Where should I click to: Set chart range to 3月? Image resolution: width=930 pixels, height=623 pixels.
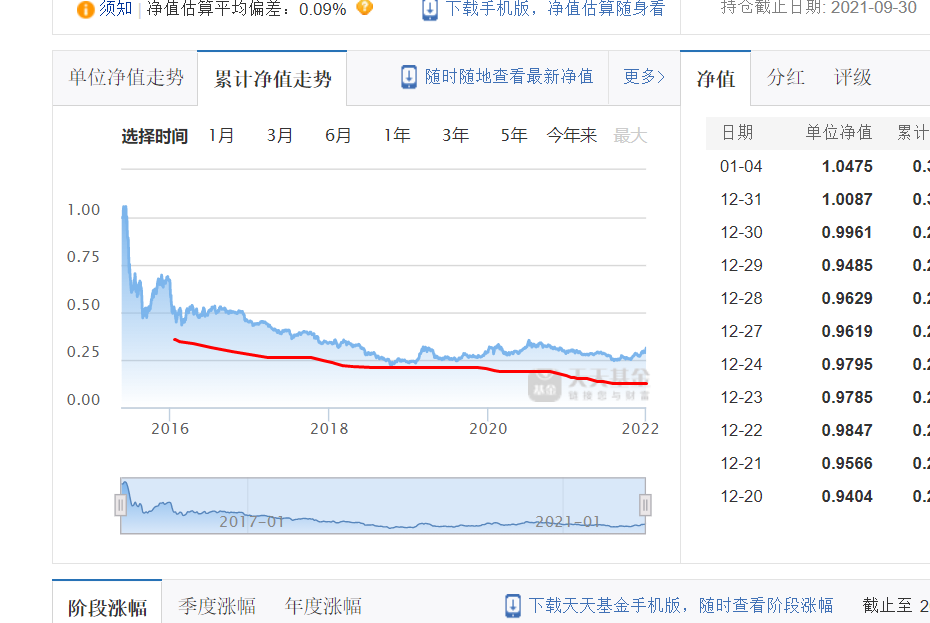click(280, 135)
